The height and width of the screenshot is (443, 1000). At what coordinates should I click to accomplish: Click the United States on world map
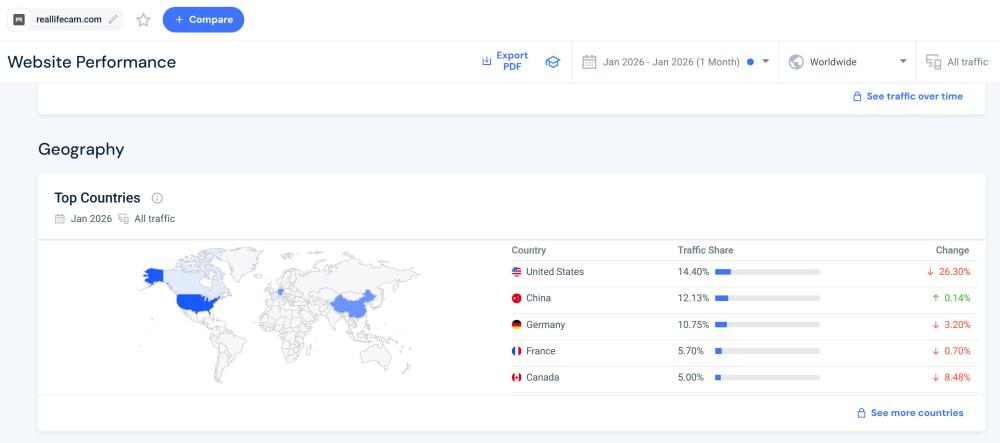(197, 302)
